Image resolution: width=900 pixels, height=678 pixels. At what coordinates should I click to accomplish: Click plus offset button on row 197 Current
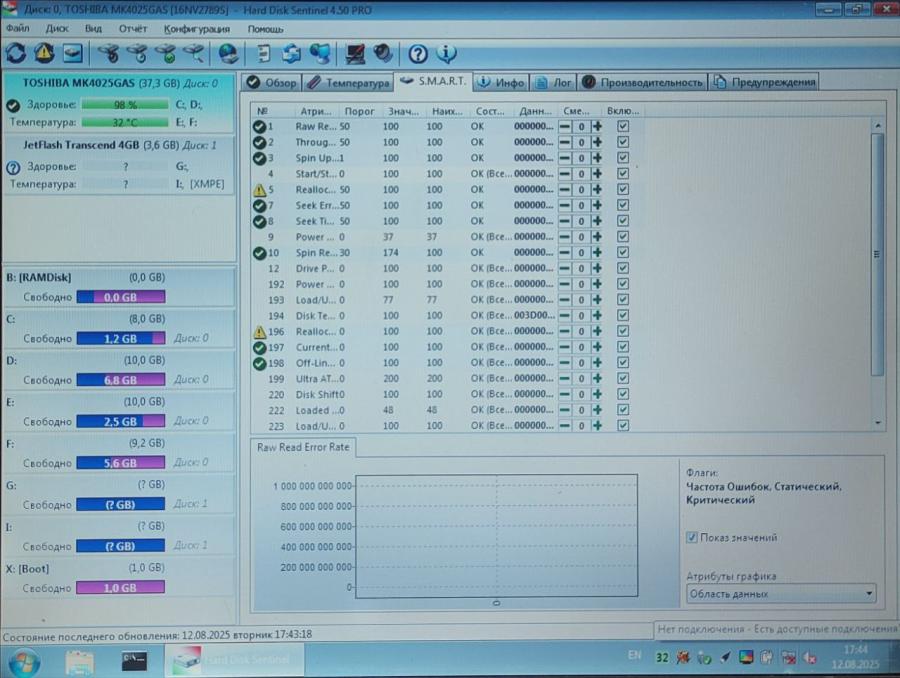598,347
